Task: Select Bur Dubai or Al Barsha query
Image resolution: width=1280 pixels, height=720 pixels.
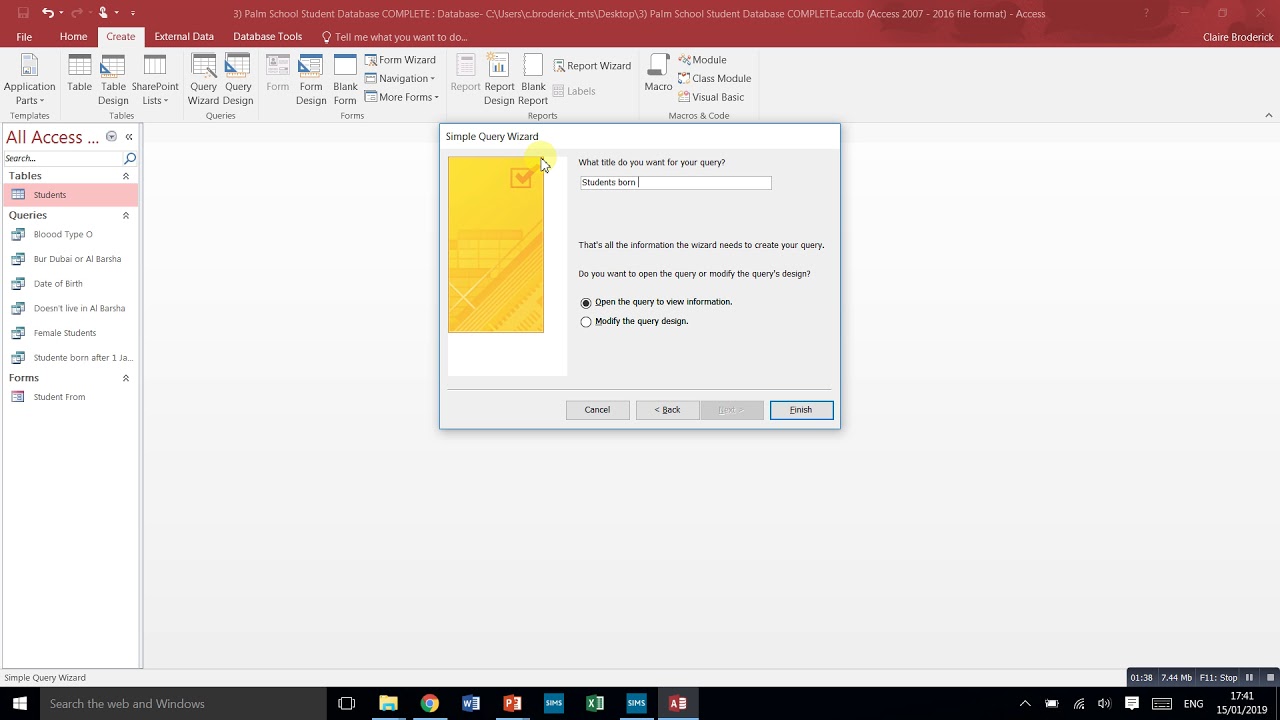Action: (x=70, y=259)
